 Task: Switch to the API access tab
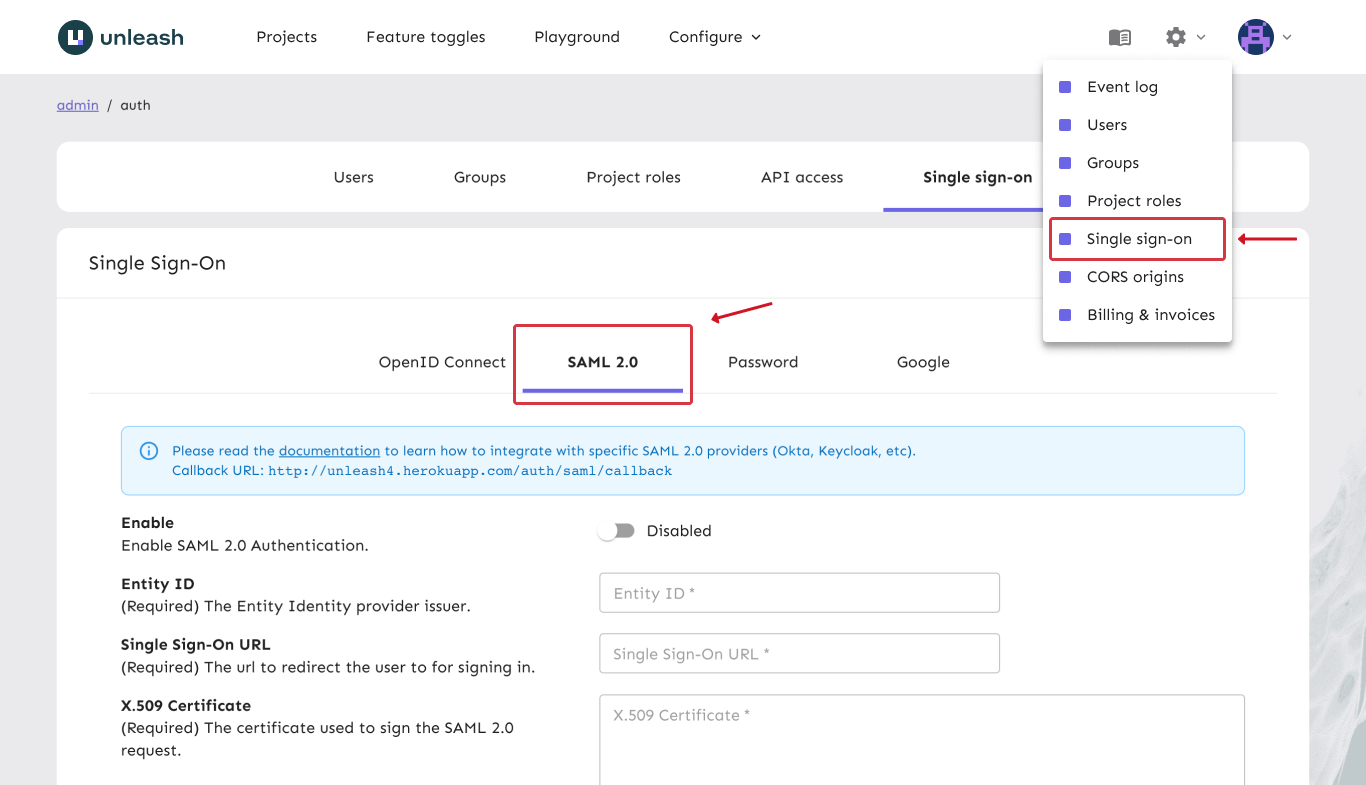(x=801, y=177)
